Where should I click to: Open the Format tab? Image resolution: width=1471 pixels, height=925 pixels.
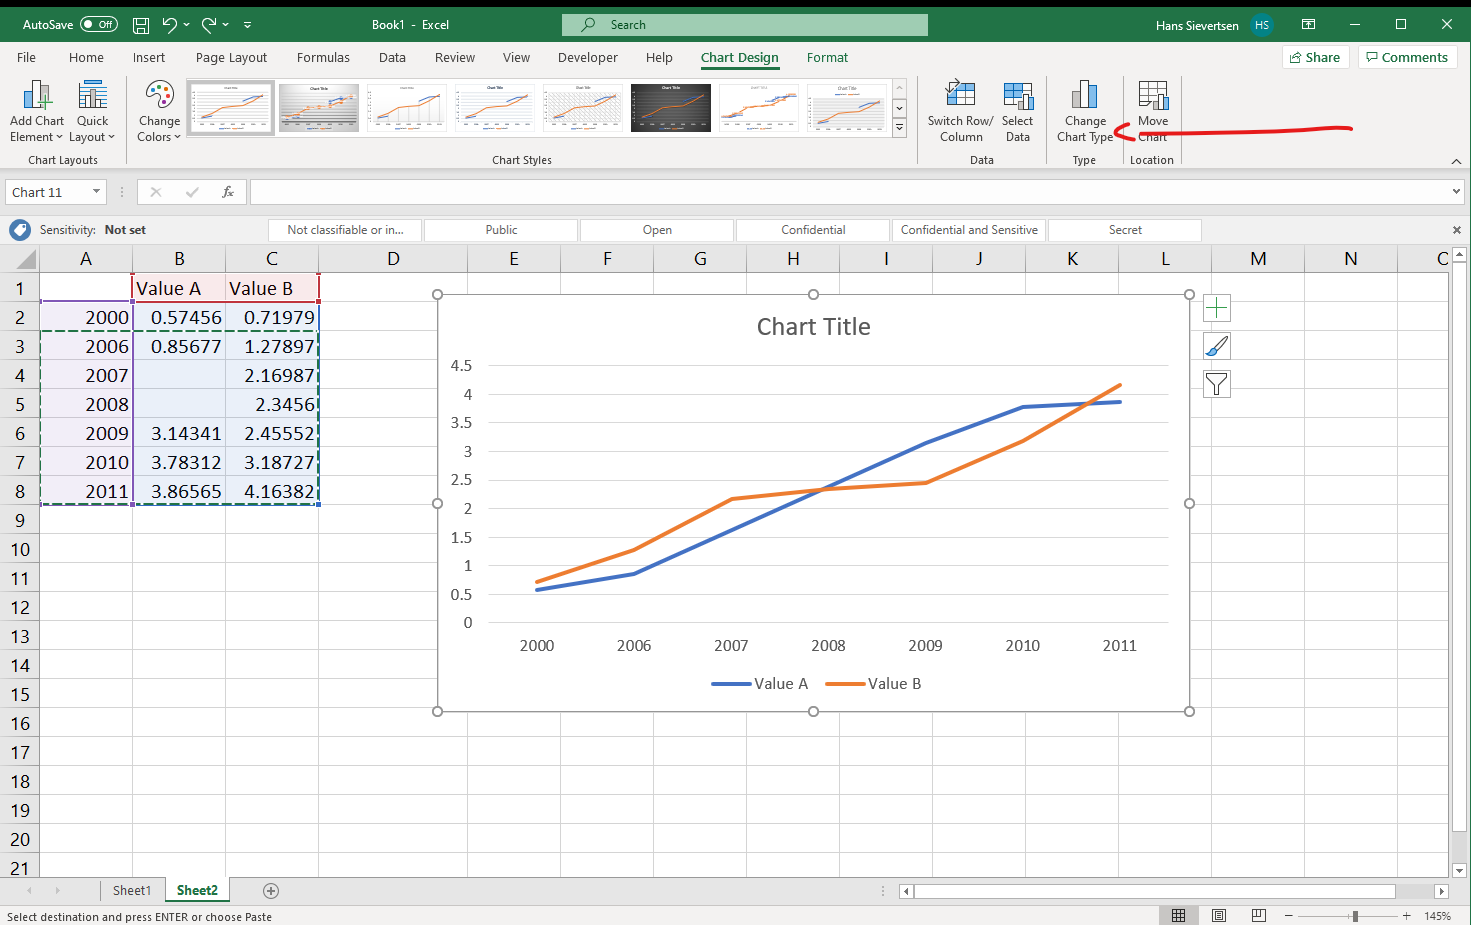tap(827, 57)
